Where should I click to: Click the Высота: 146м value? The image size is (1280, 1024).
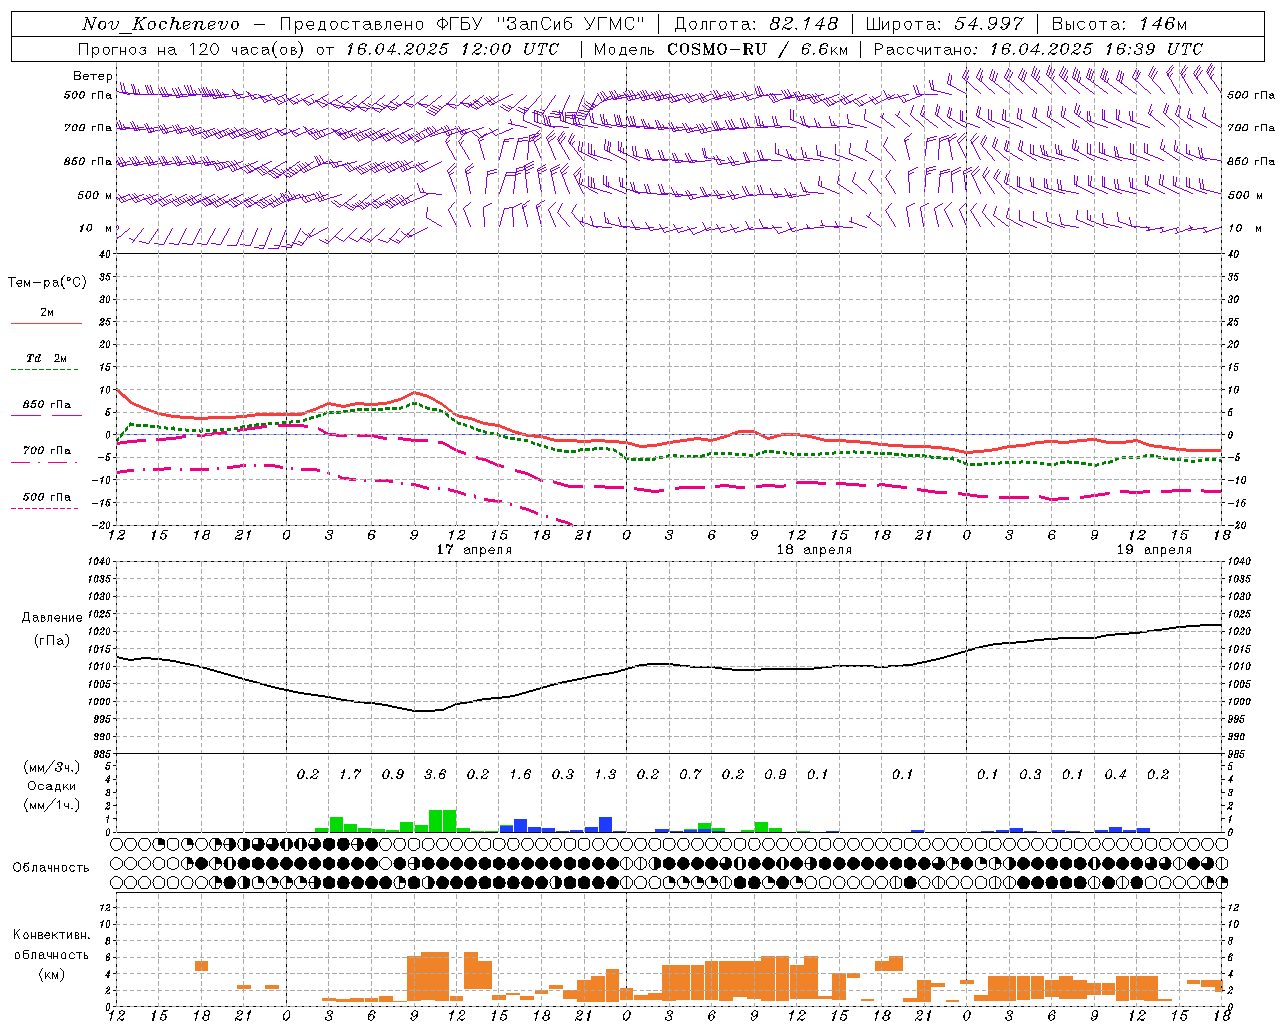click(1120, 24)
